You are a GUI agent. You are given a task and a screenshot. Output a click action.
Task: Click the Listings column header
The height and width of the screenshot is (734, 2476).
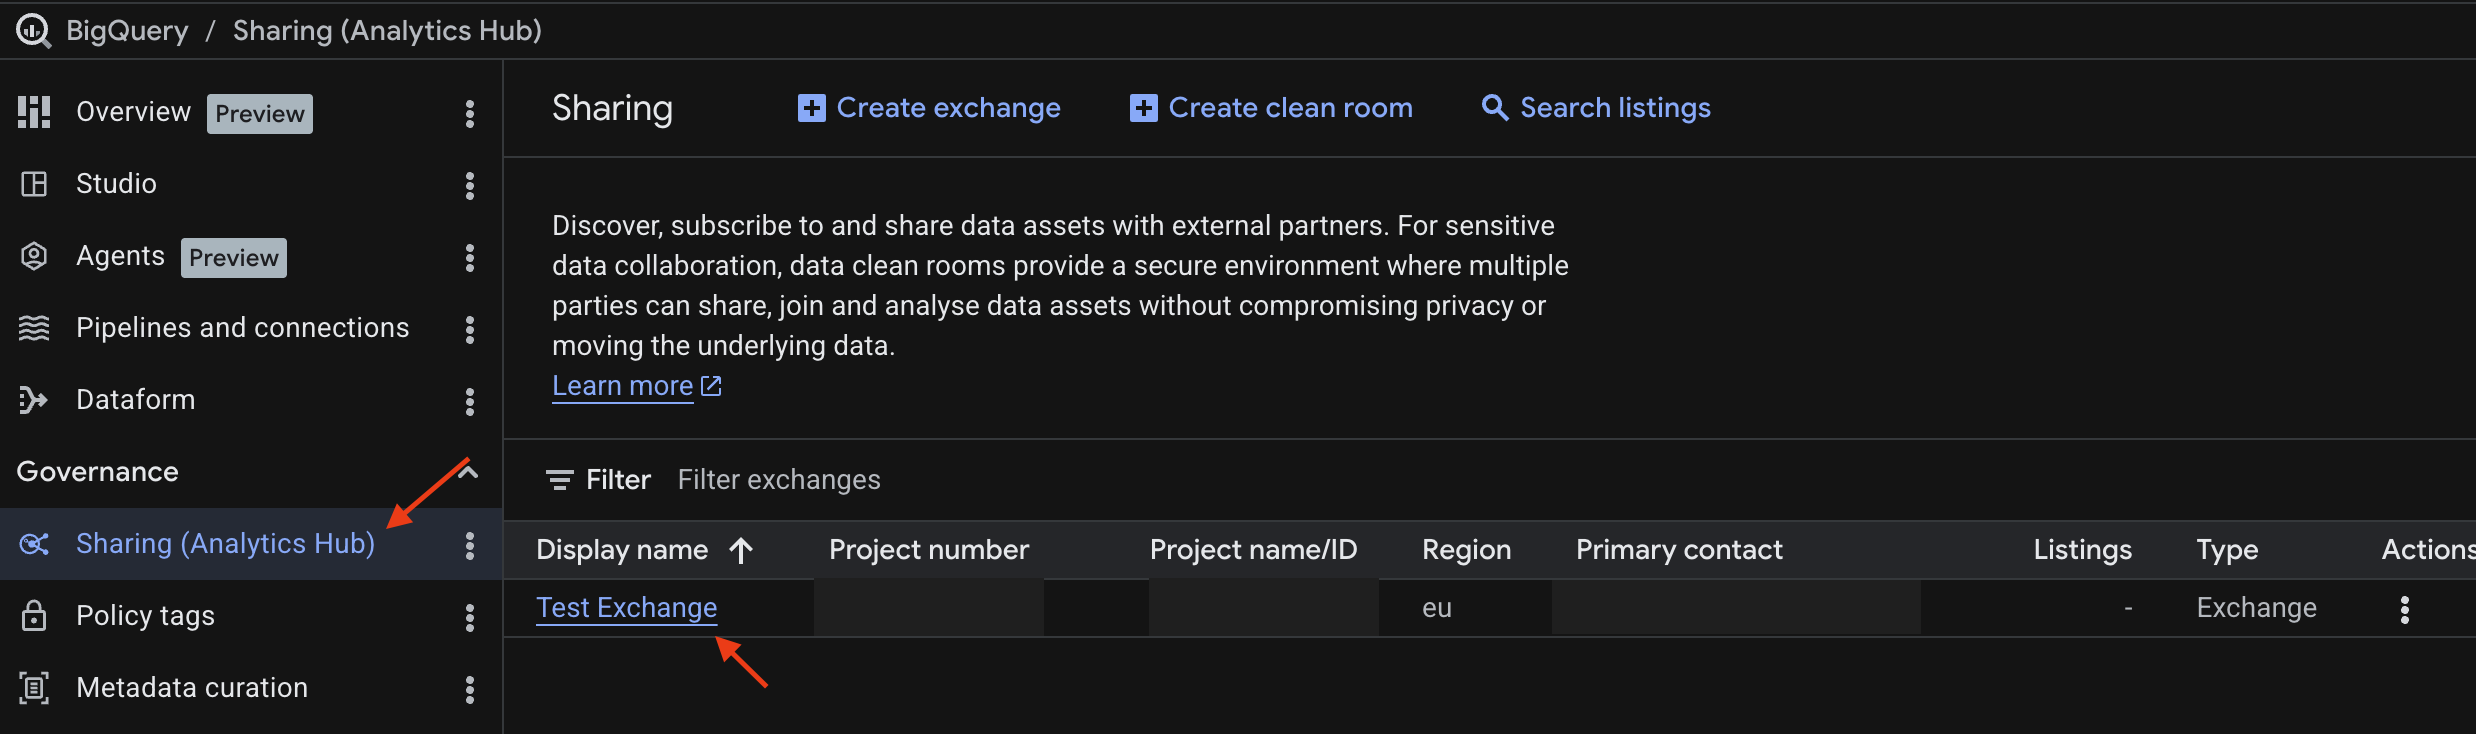(2083, 550)
